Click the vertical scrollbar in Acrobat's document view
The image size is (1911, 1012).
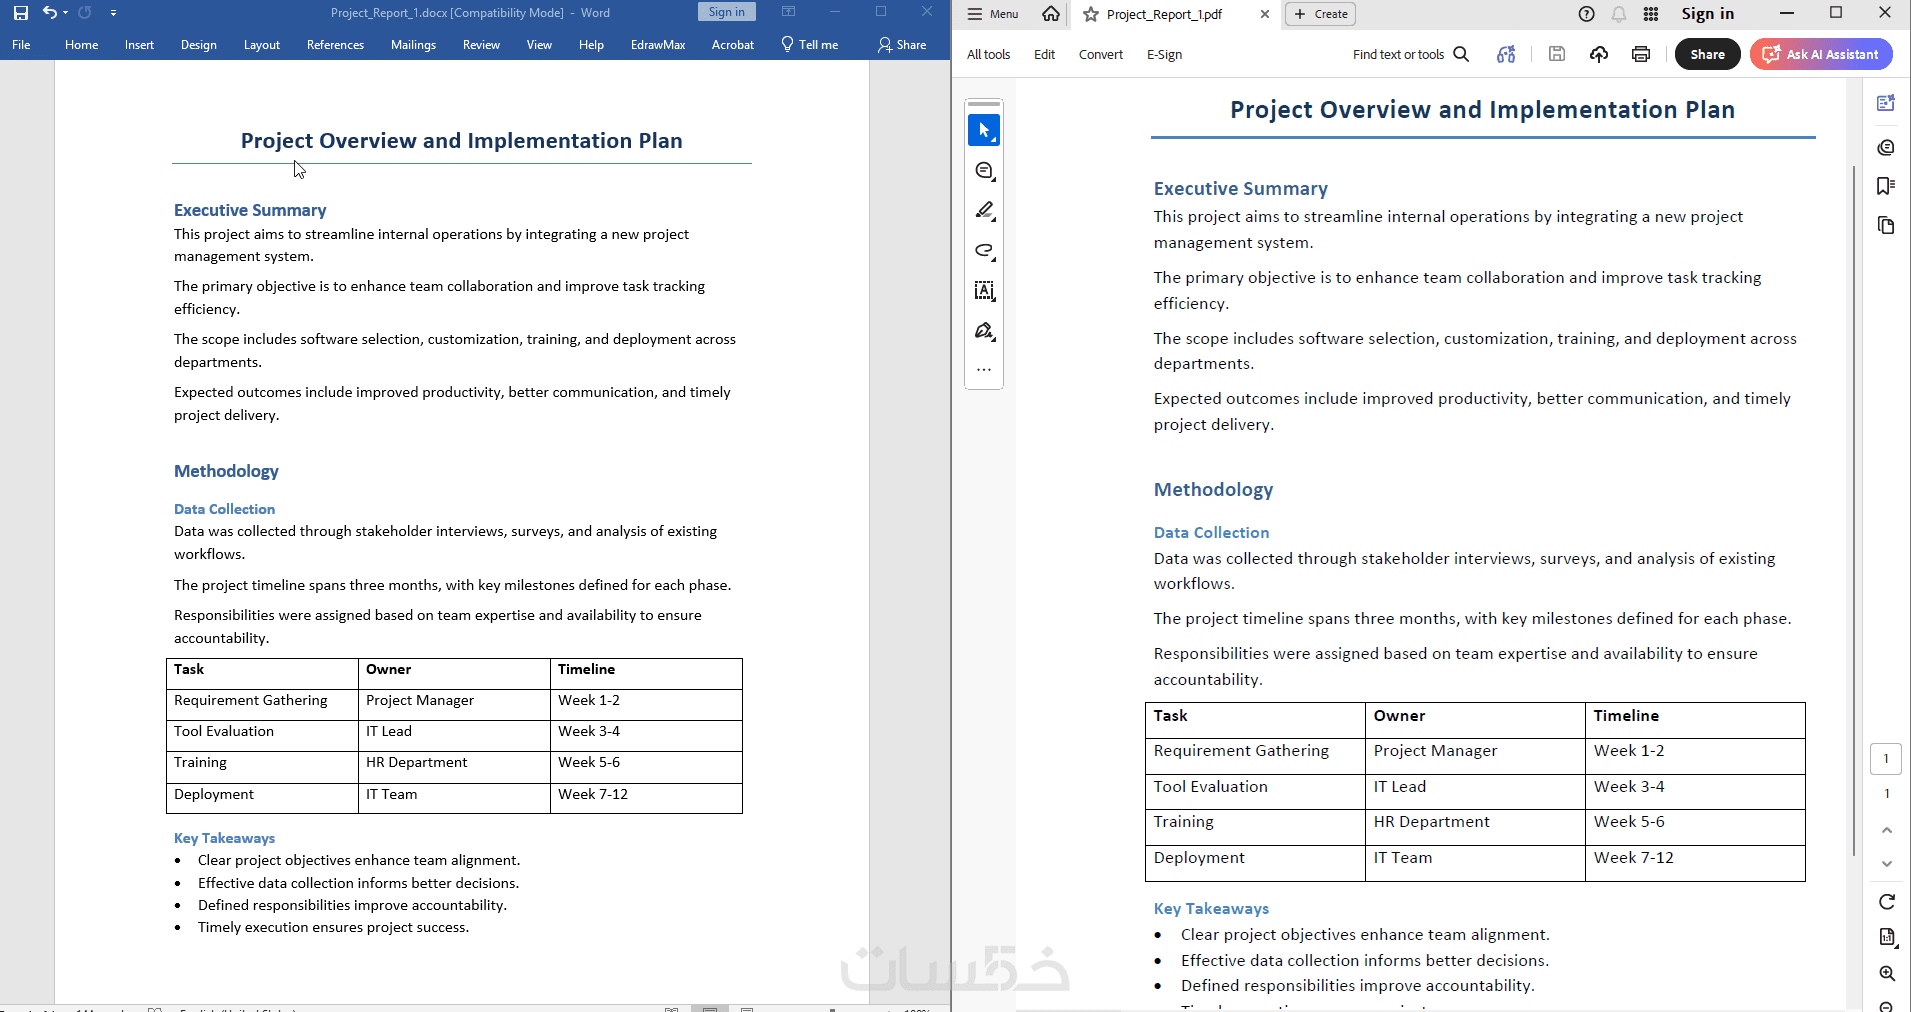point(1854,510)
